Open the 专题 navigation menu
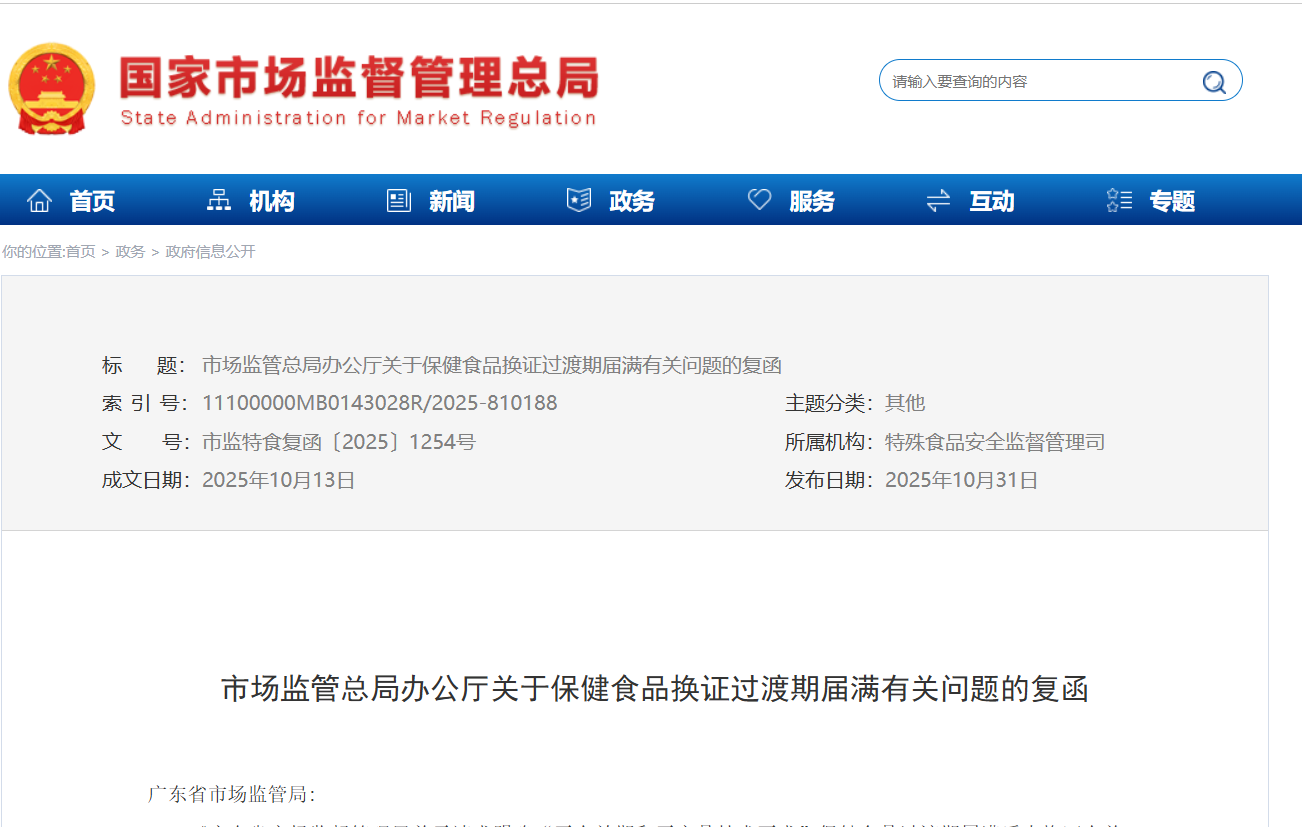This screenshot has width=1302, height=827. coord(1171,200)
